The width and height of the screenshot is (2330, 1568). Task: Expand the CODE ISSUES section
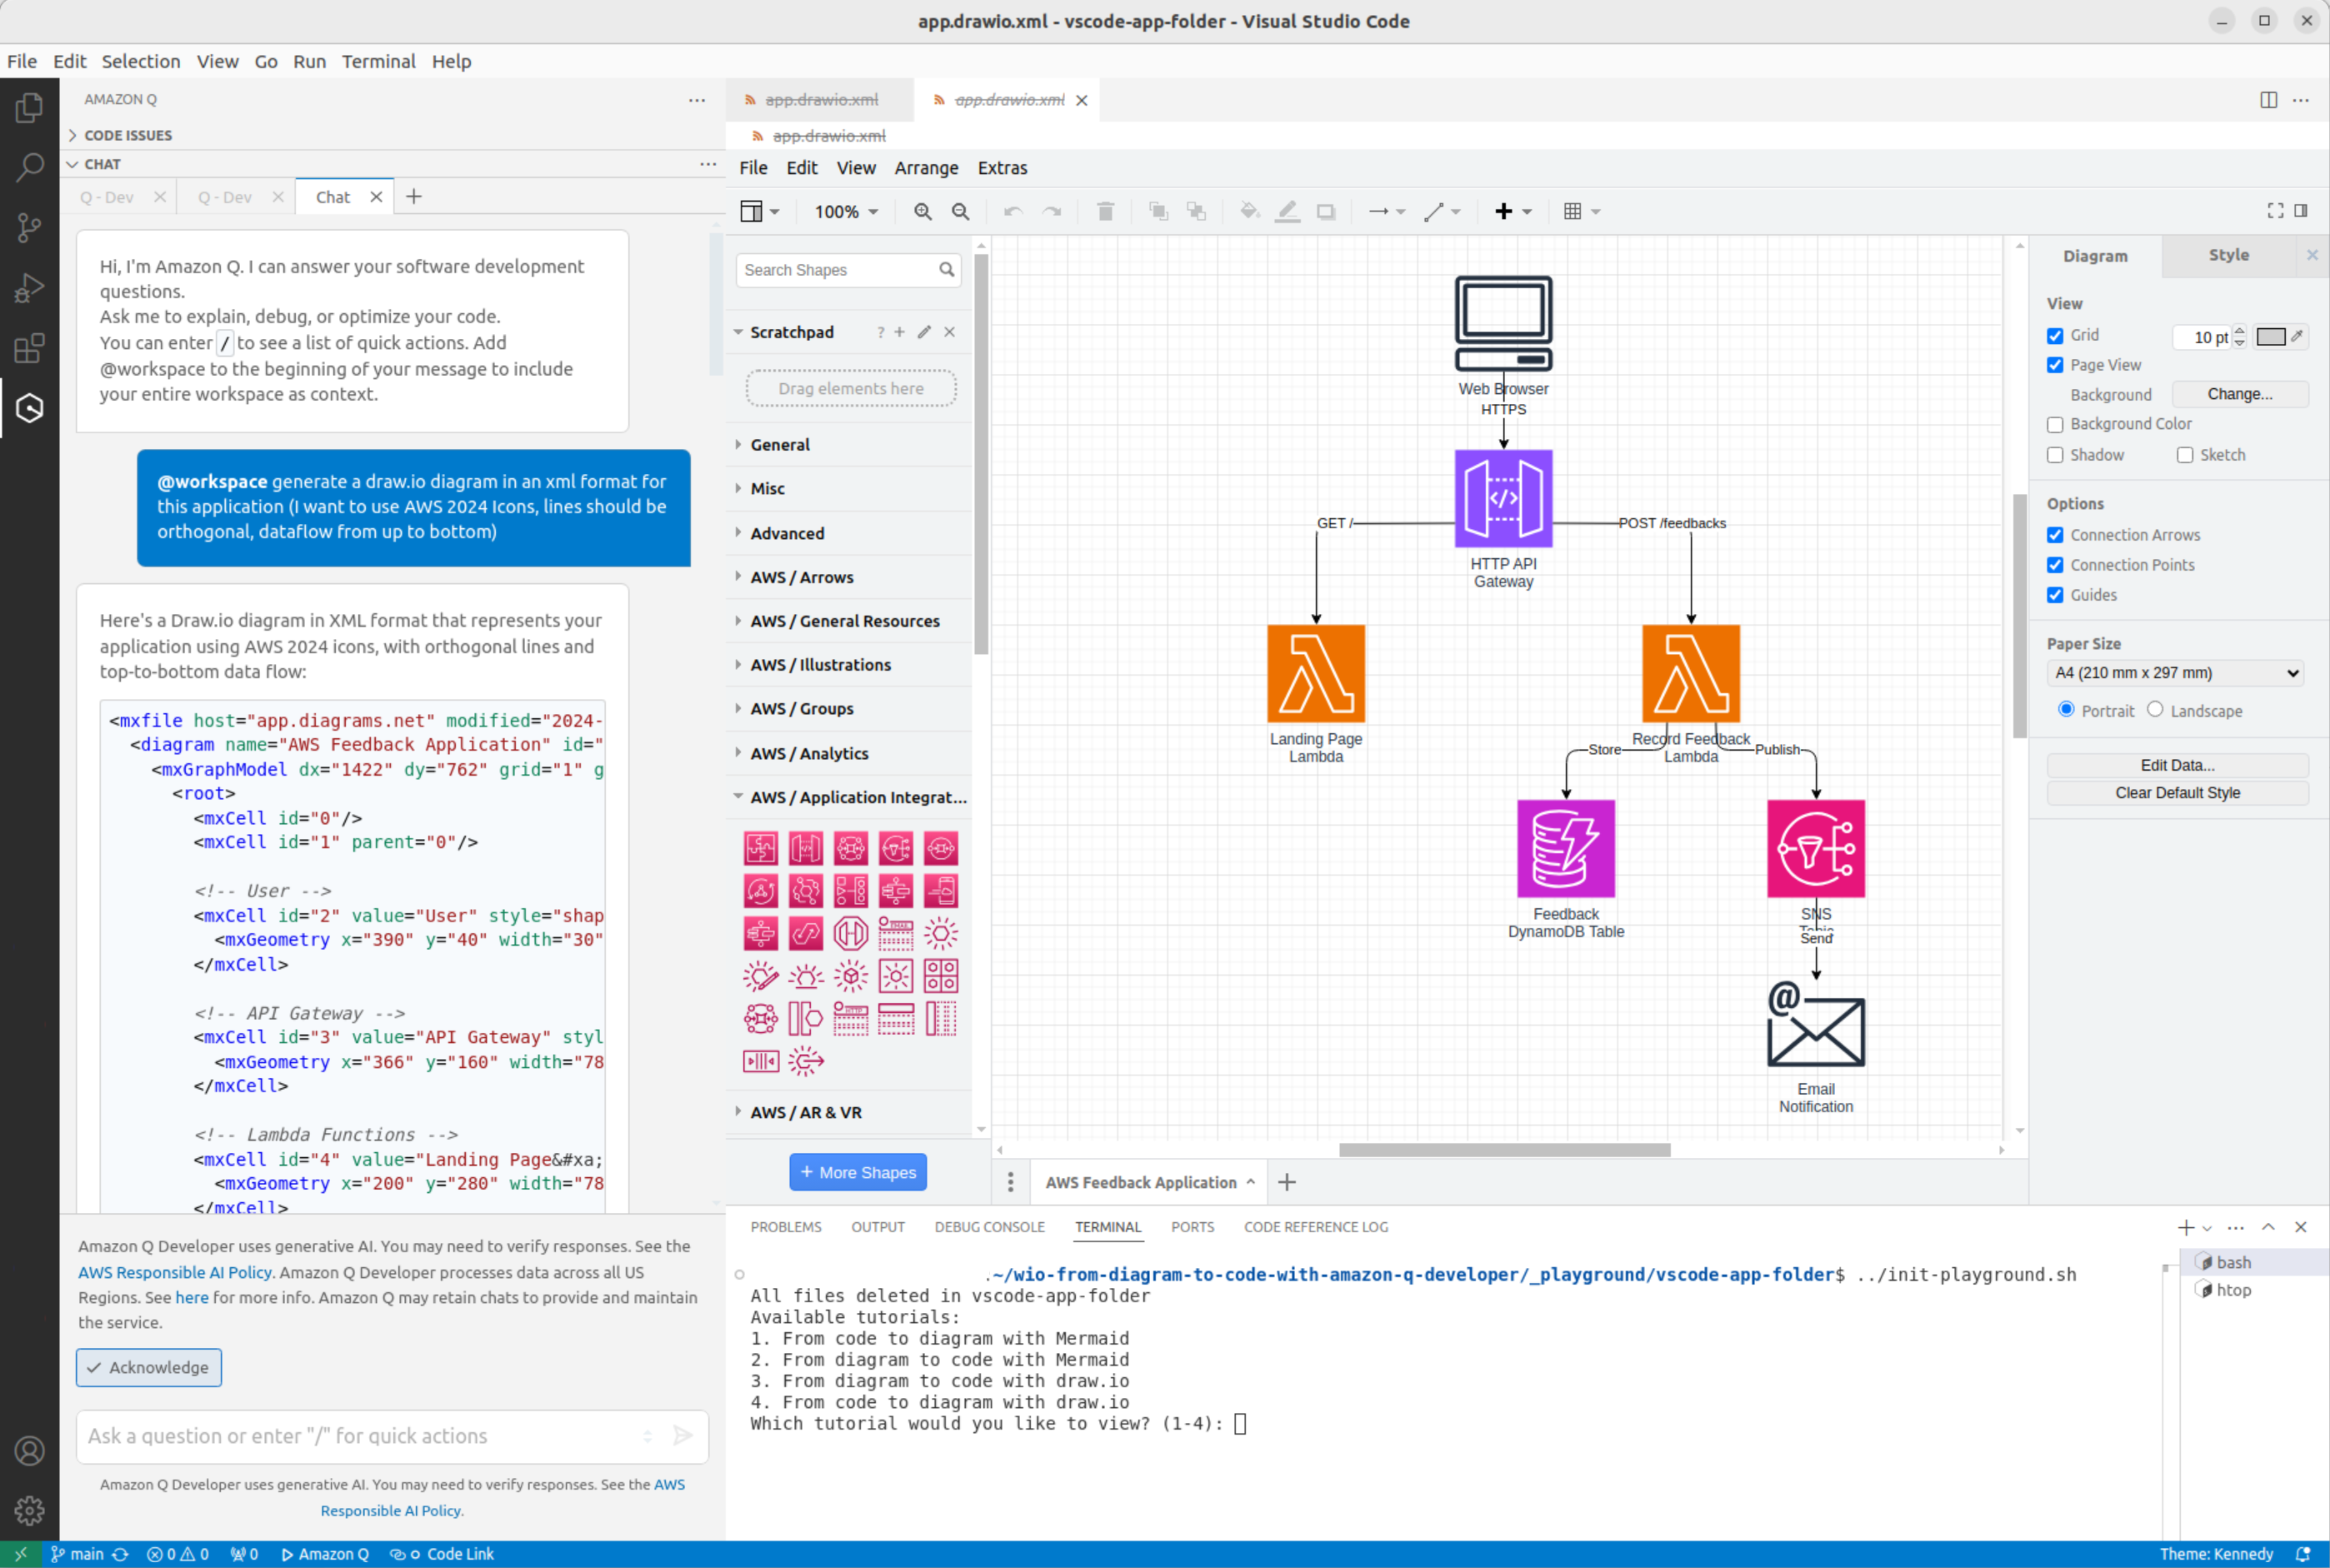(x=128, y=135)
